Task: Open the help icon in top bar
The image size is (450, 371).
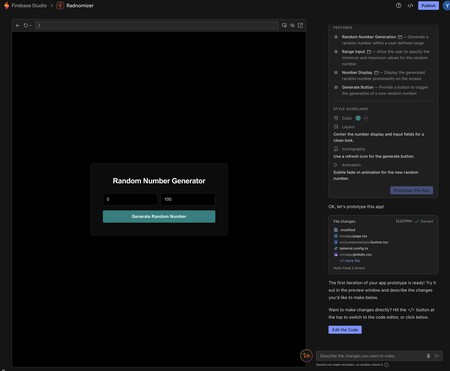Action: pos(398,6)
